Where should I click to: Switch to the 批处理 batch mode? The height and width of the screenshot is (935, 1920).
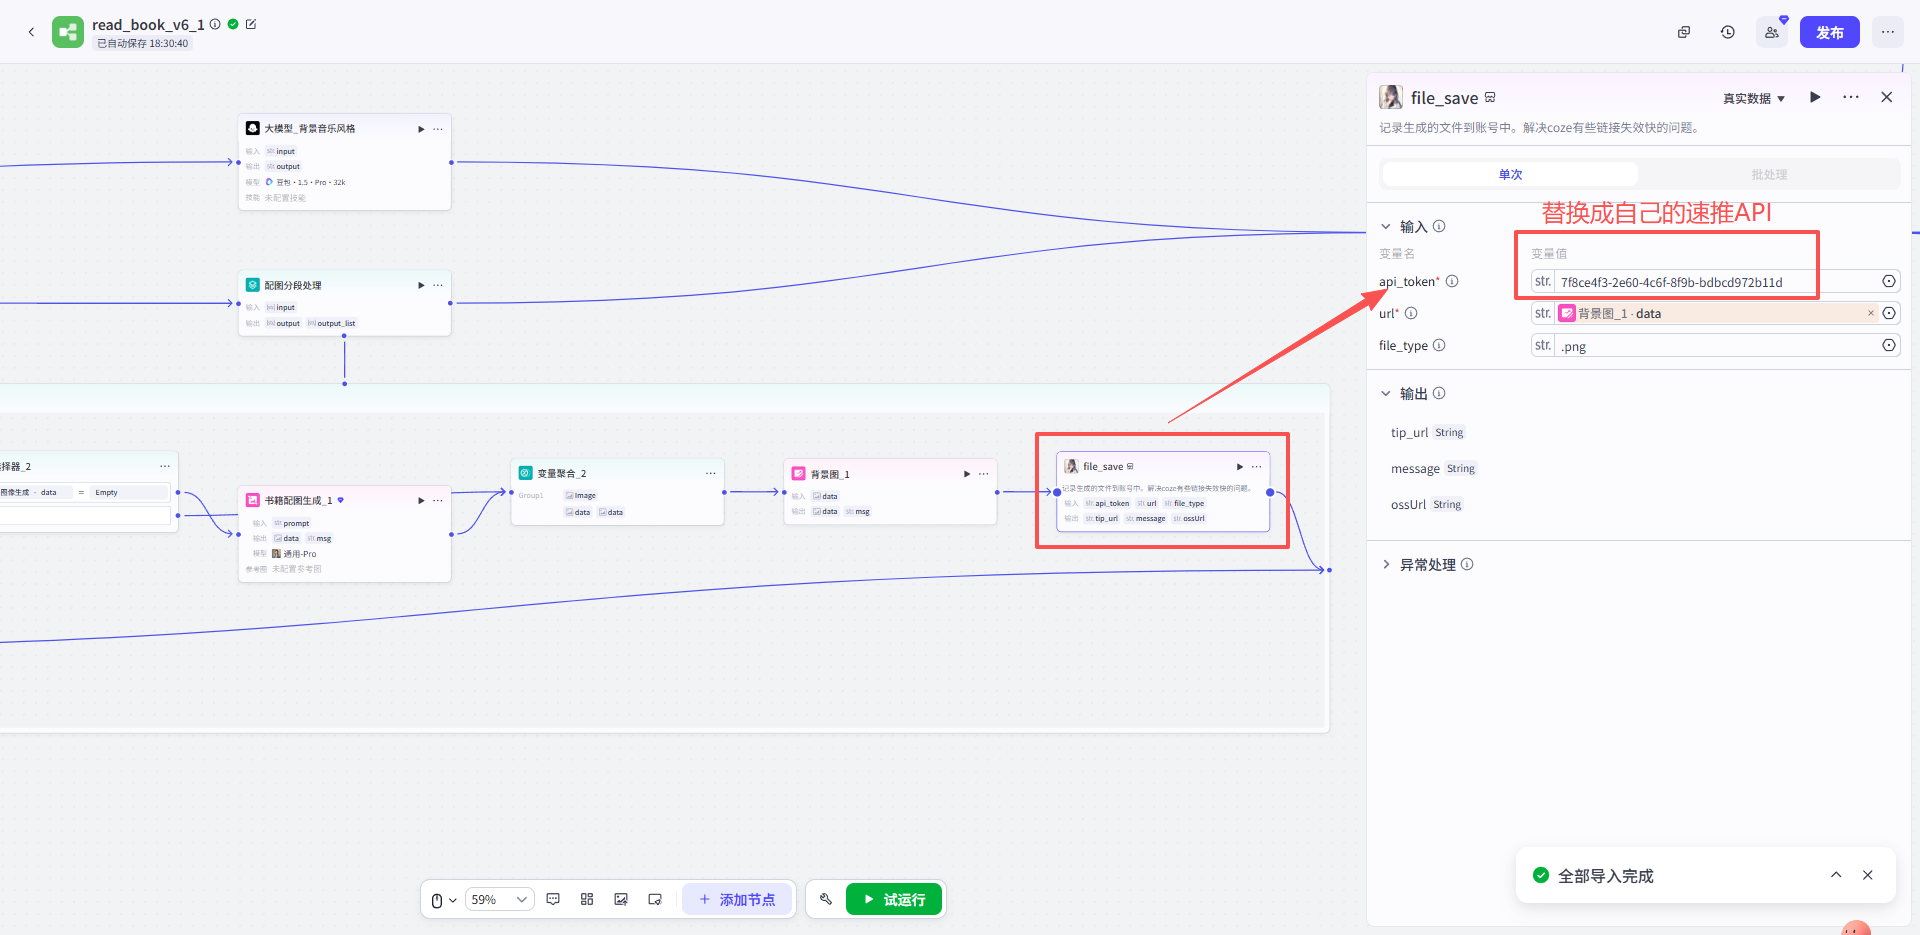[1768, 174]
